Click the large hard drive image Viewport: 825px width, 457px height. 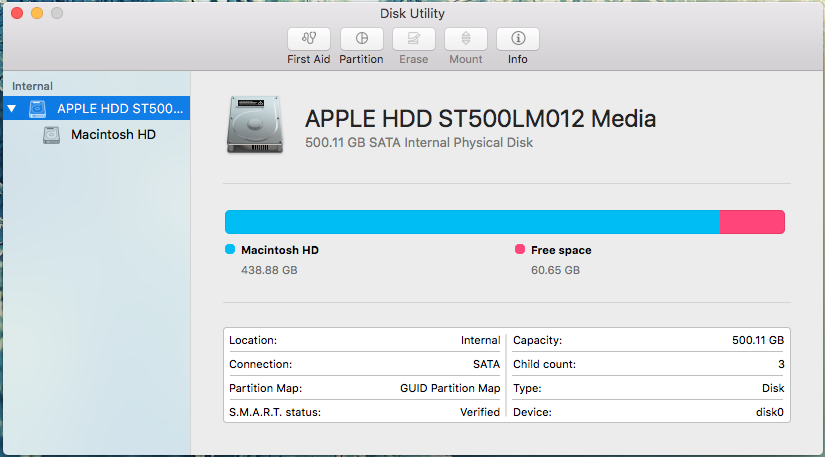(255, 125)
